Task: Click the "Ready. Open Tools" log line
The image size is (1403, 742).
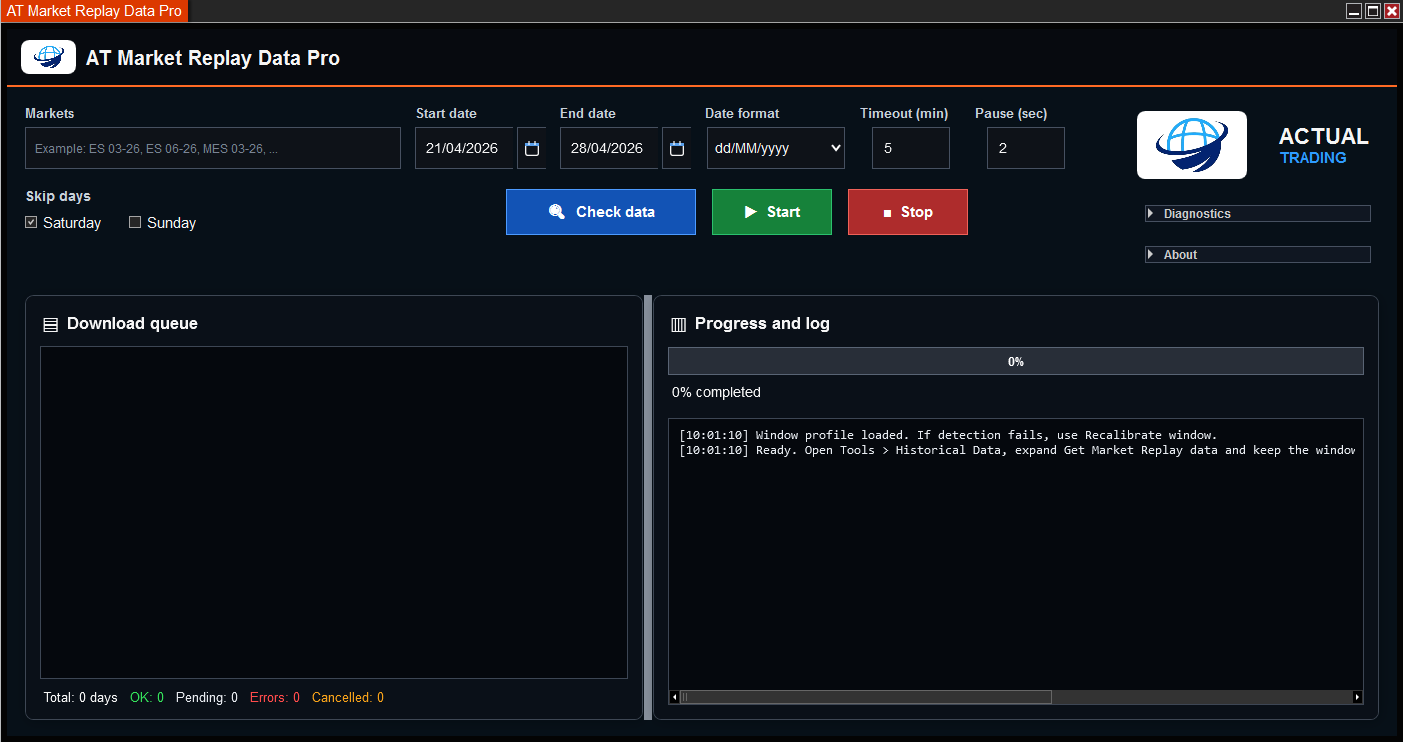Action: point(1017,450)
